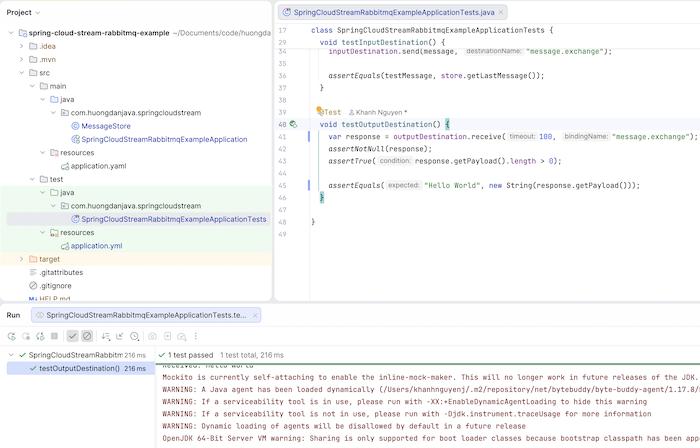Click the green check icon beside testOutputDestination()

33,369
